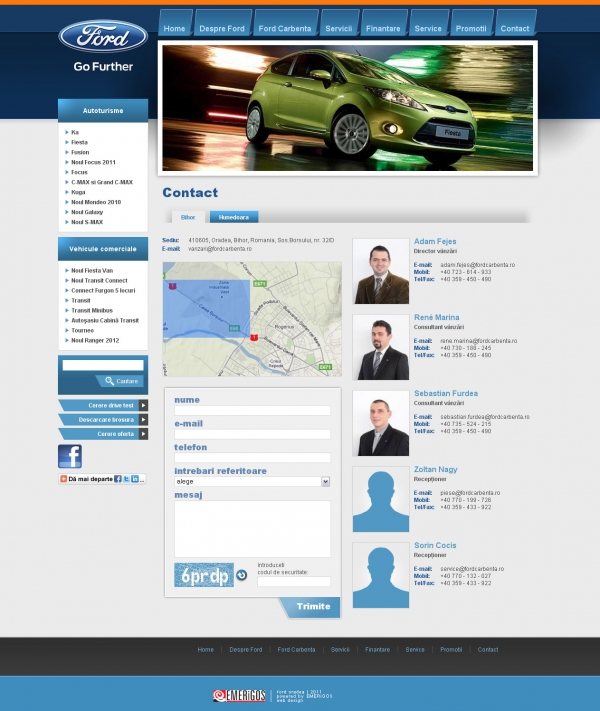This screenshot has height=711, width=600.
Task: Open the Tourneo link
Action: click(83, 331)
